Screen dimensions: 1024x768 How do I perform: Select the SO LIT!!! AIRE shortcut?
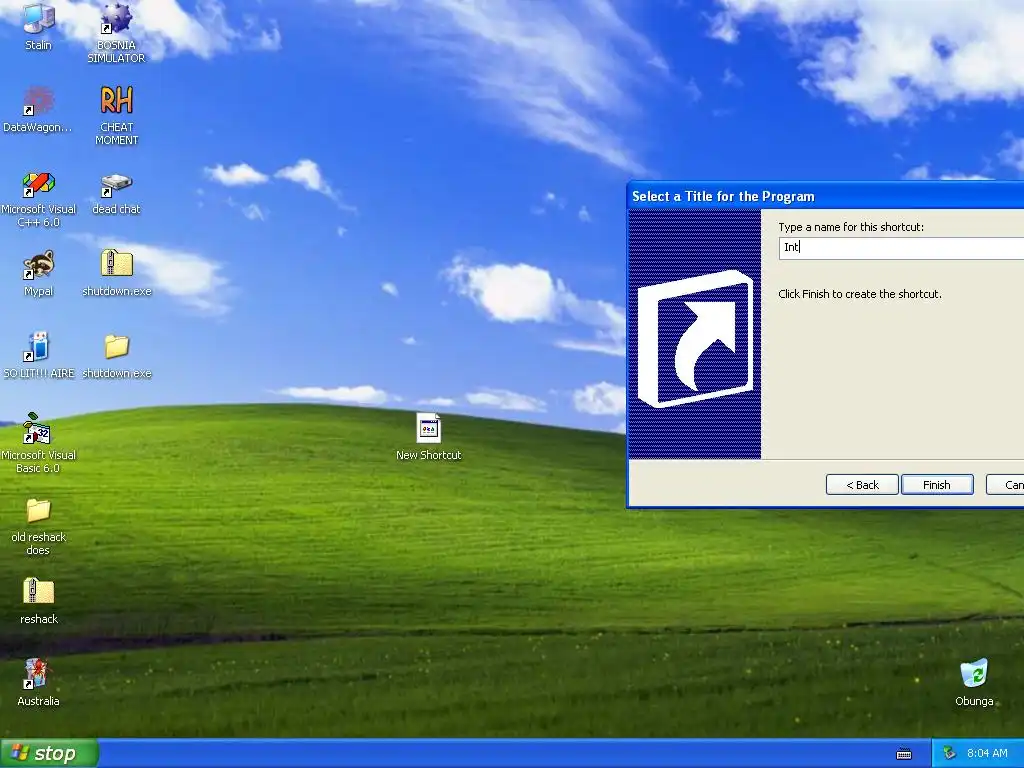point(39,347)
